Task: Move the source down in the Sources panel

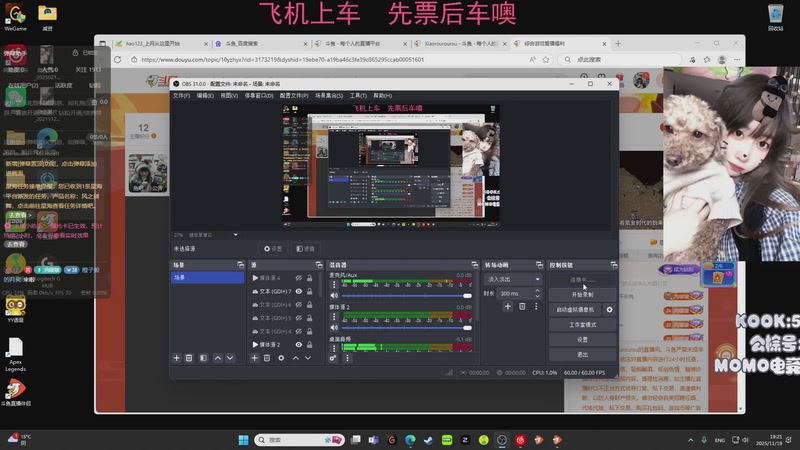Action: pos(308,358)
